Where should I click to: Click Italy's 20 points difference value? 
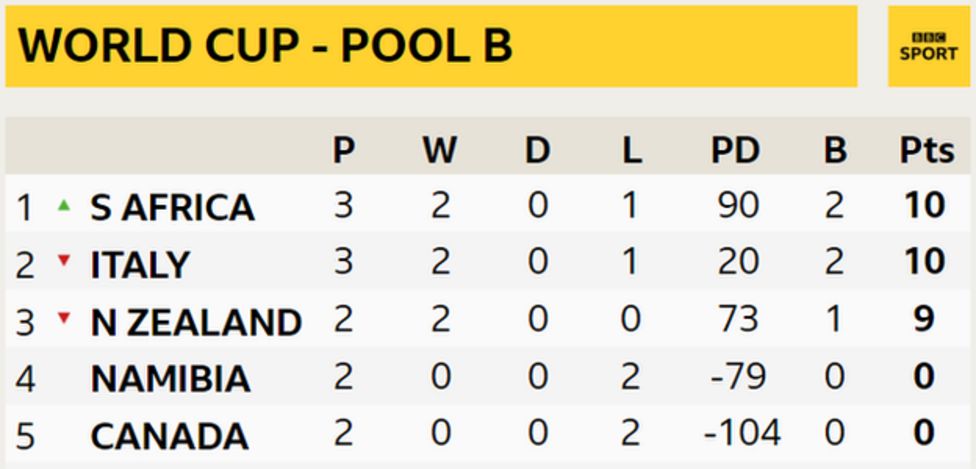pos(738,262)
